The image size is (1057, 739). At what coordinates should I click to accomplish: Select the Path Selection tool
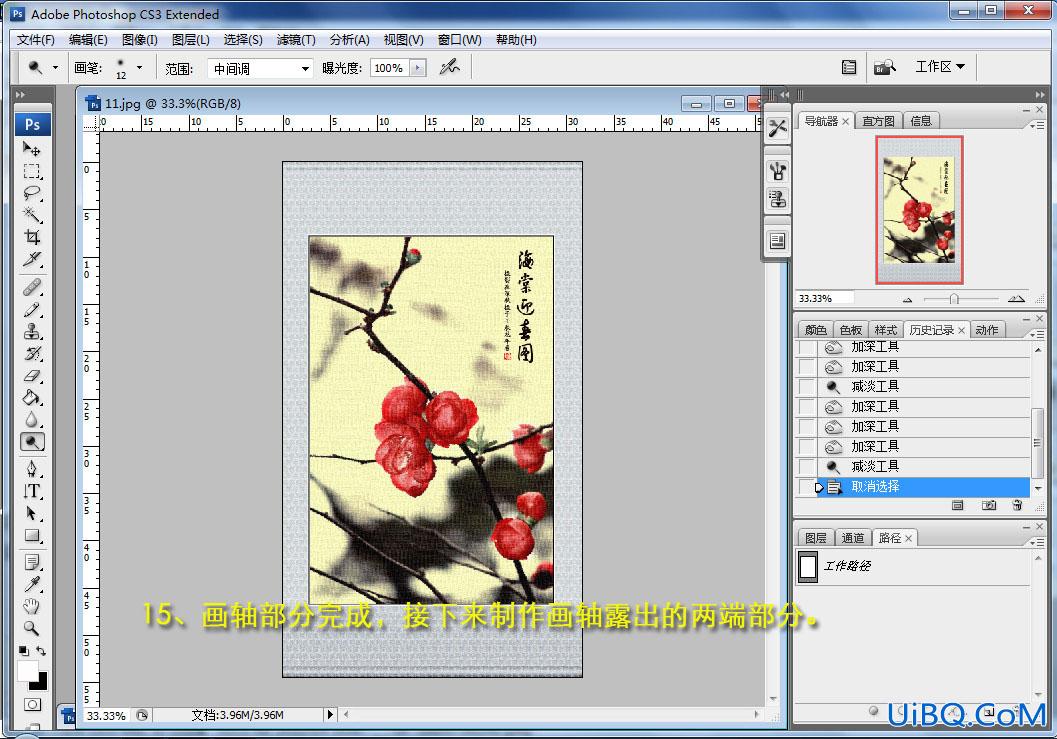click(x=32, y=513)
